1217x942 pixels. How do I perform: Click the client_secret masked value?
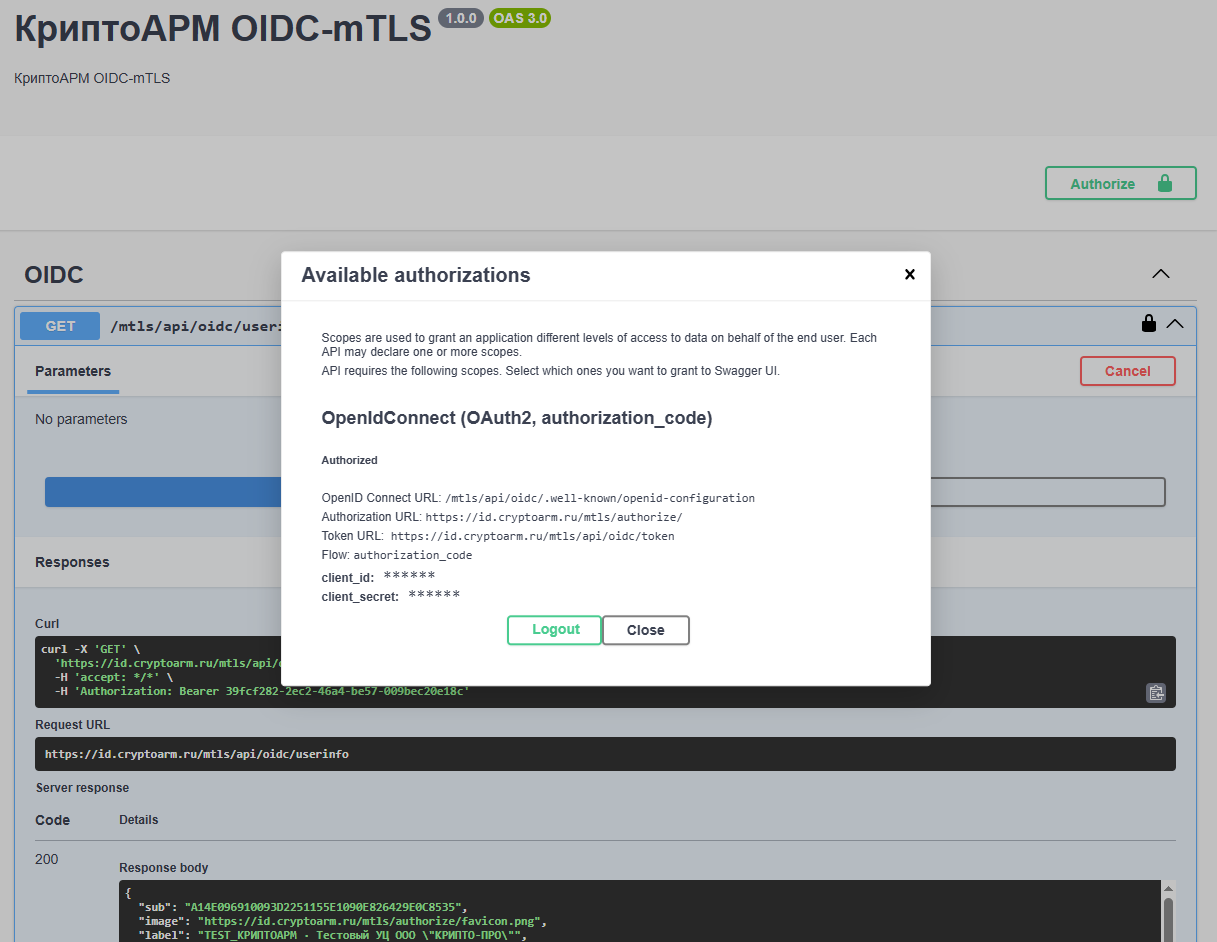coord(434,596)
